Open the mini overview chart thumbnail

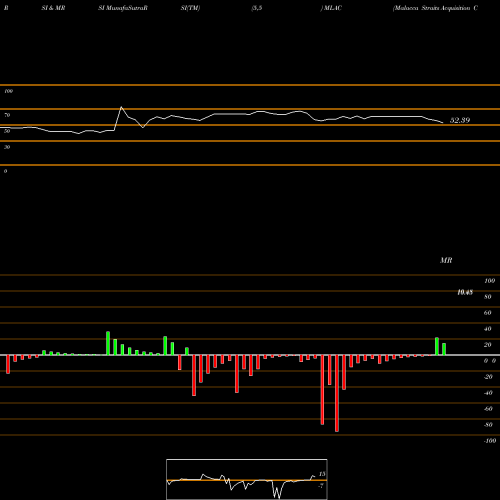point(247,479)
